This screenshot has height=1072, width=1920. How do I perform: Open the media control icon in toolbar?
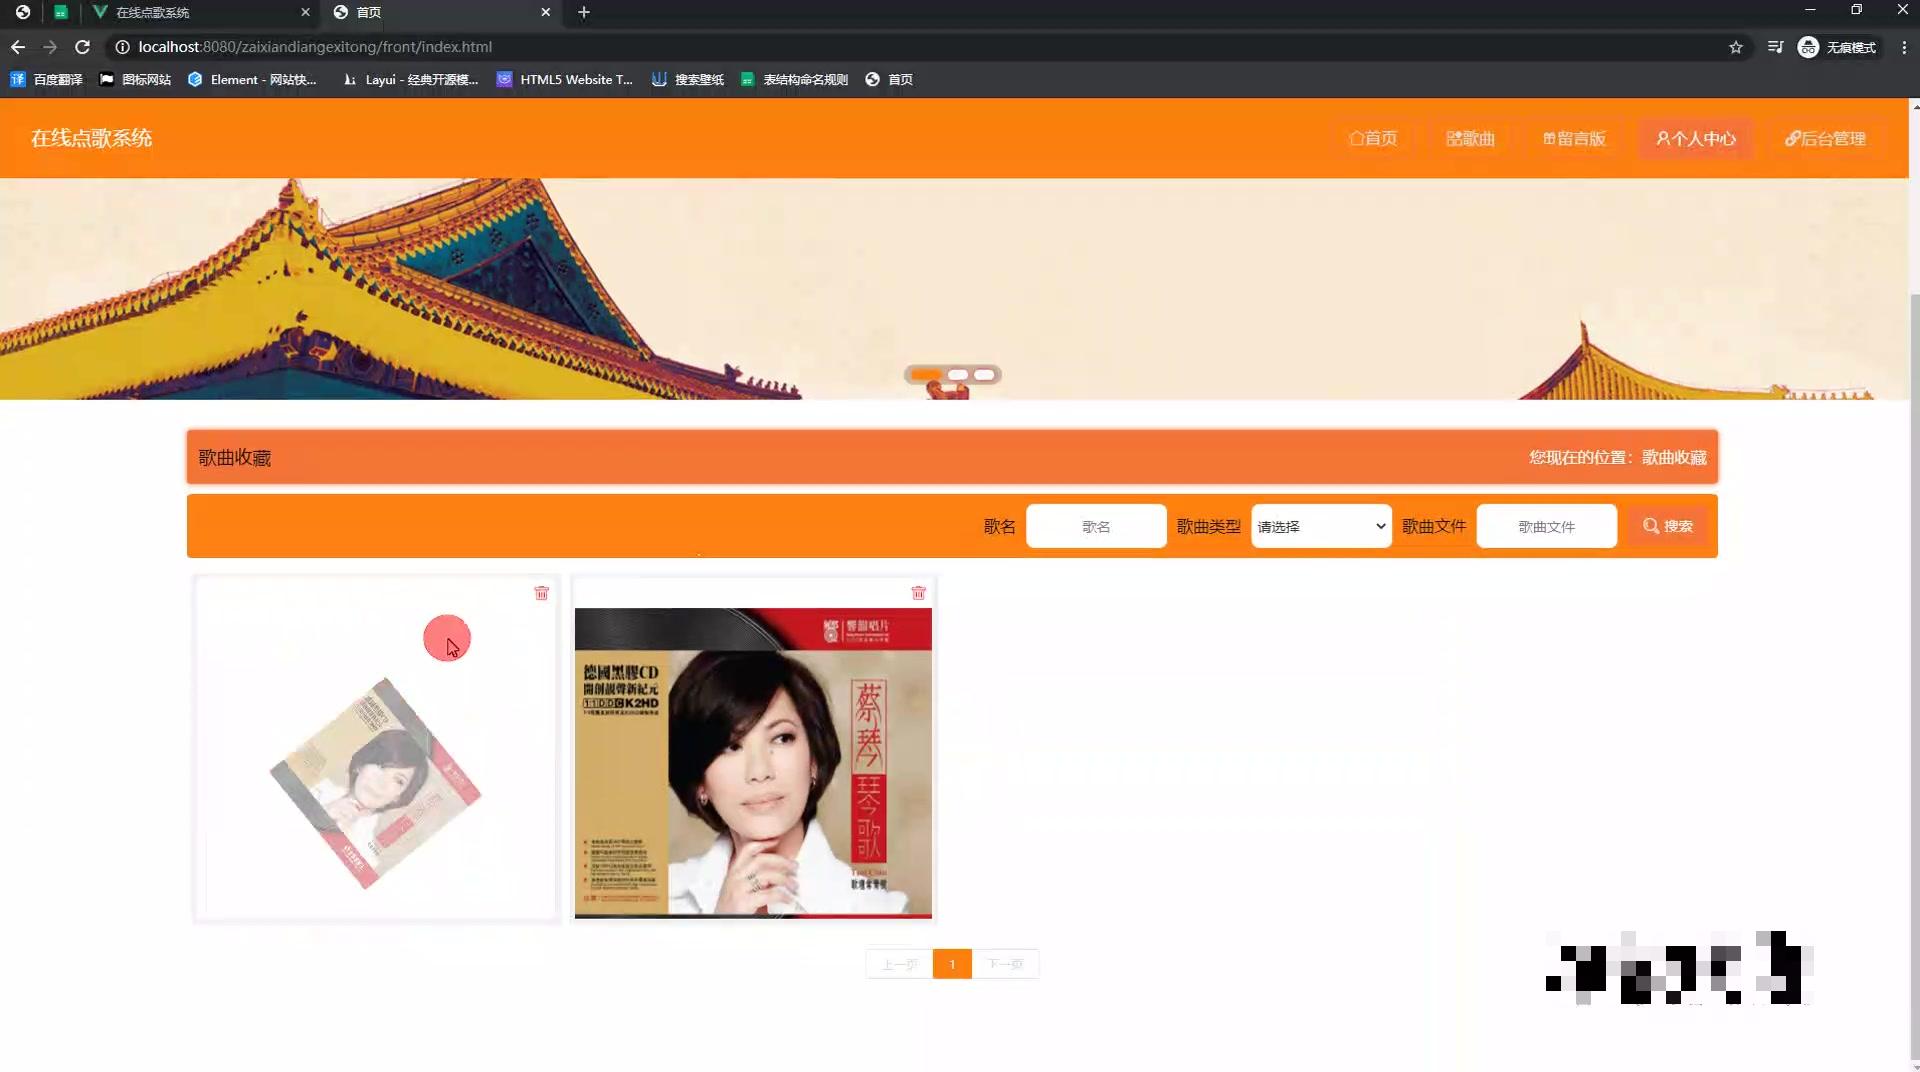[x=1775, y=47]
